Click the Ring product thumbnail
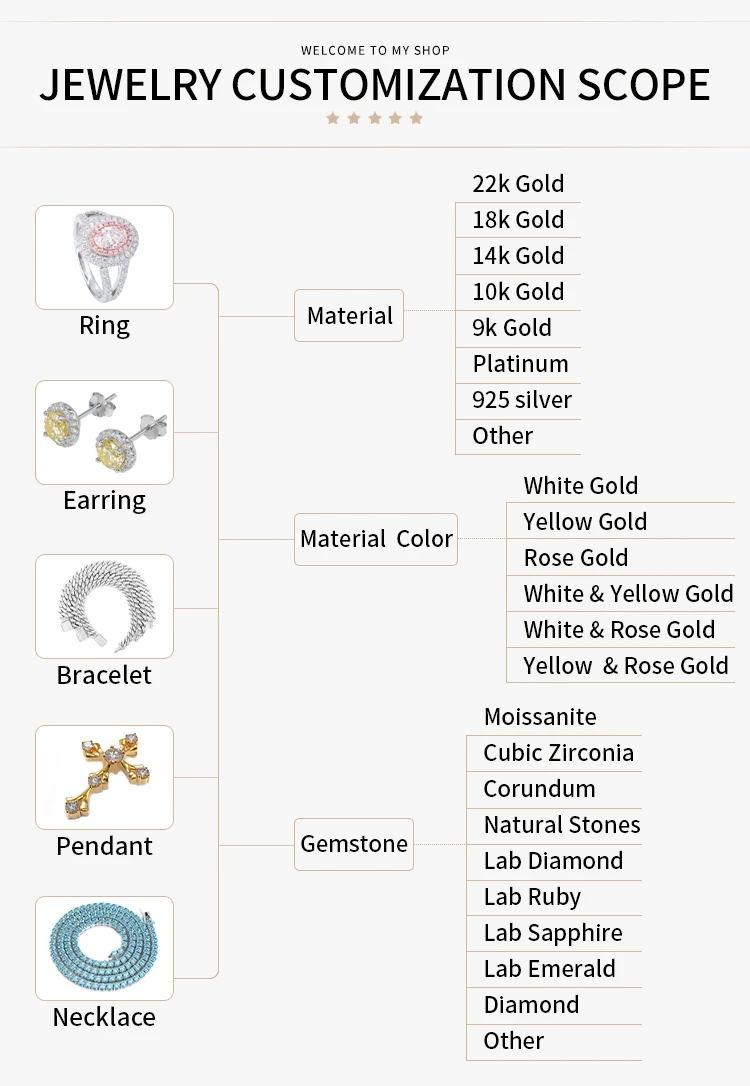 pyautogui.click(x=105, y=257)
